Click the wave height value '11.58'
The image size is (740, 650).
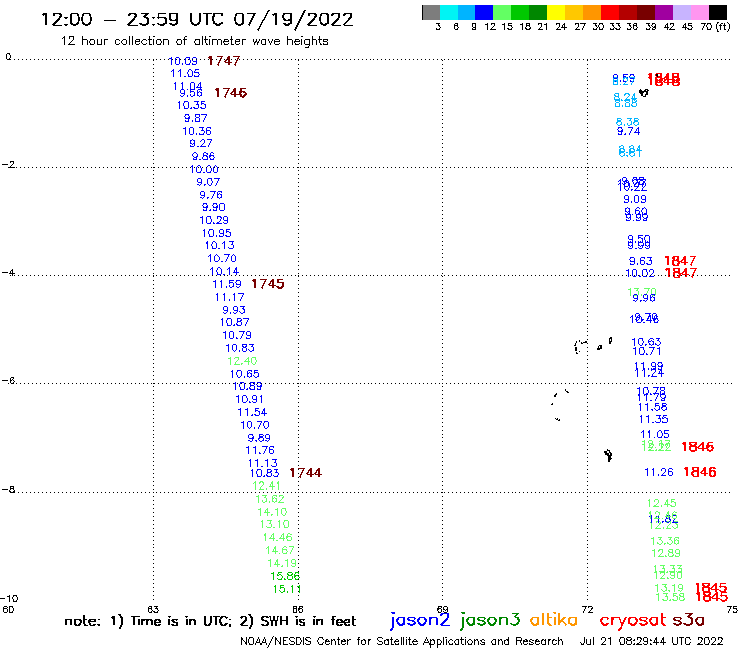pyautogui.click(x=653, y=407)
